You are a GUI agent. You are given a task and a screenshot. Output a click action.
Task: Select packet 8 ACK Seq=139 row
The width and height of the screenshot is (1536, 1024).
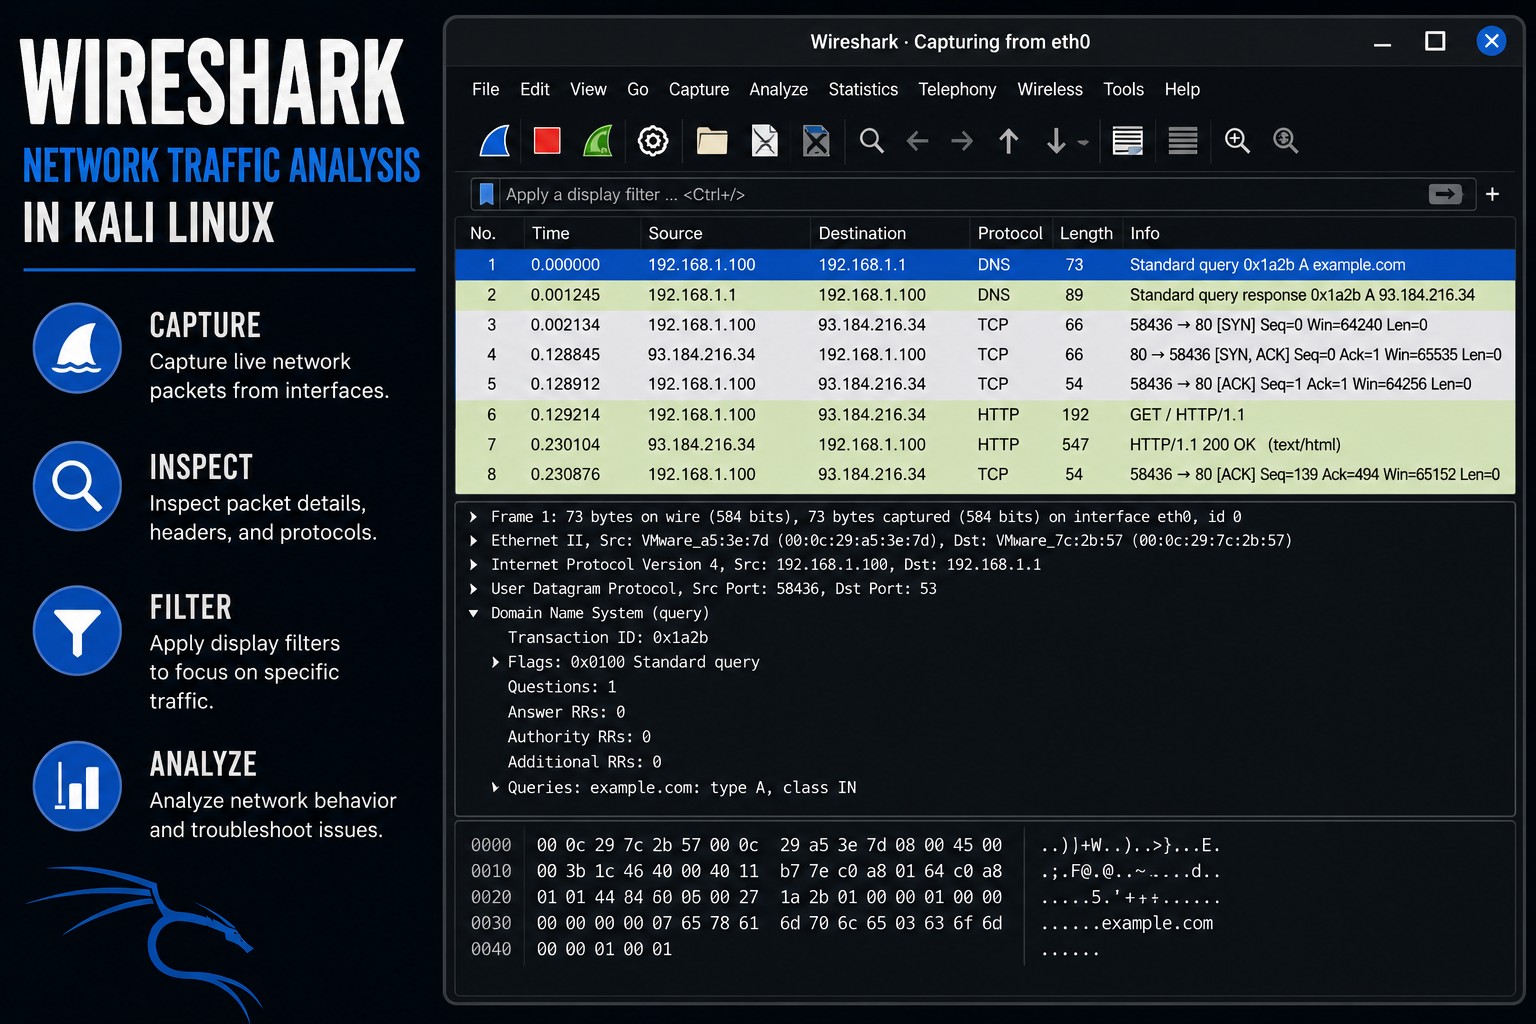[985, 475]
